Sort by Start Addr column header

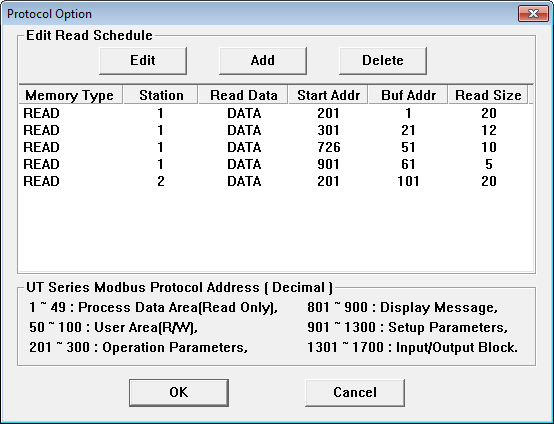[x=328, y=95]
